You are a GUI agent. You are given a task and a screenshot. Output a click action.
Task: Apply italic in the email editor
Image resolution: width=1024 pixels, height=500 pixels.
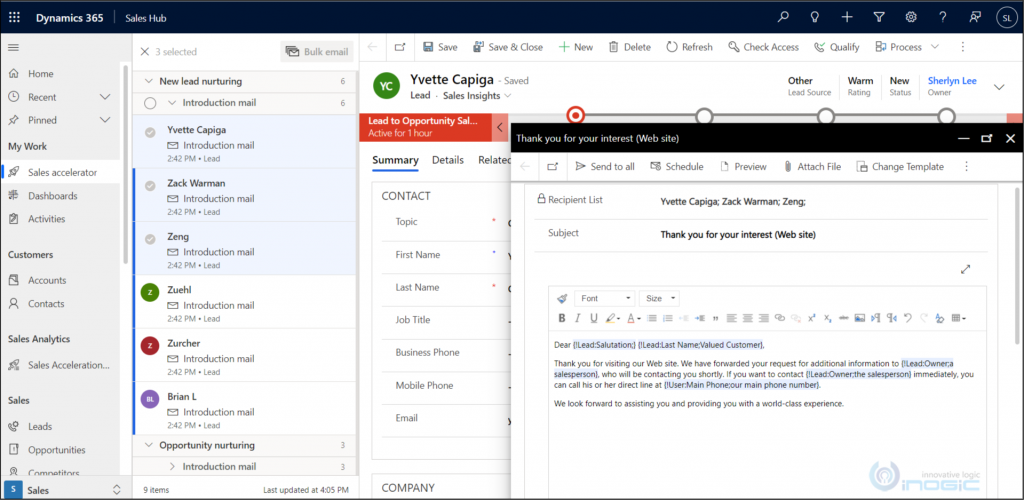[x=577, y=319]
